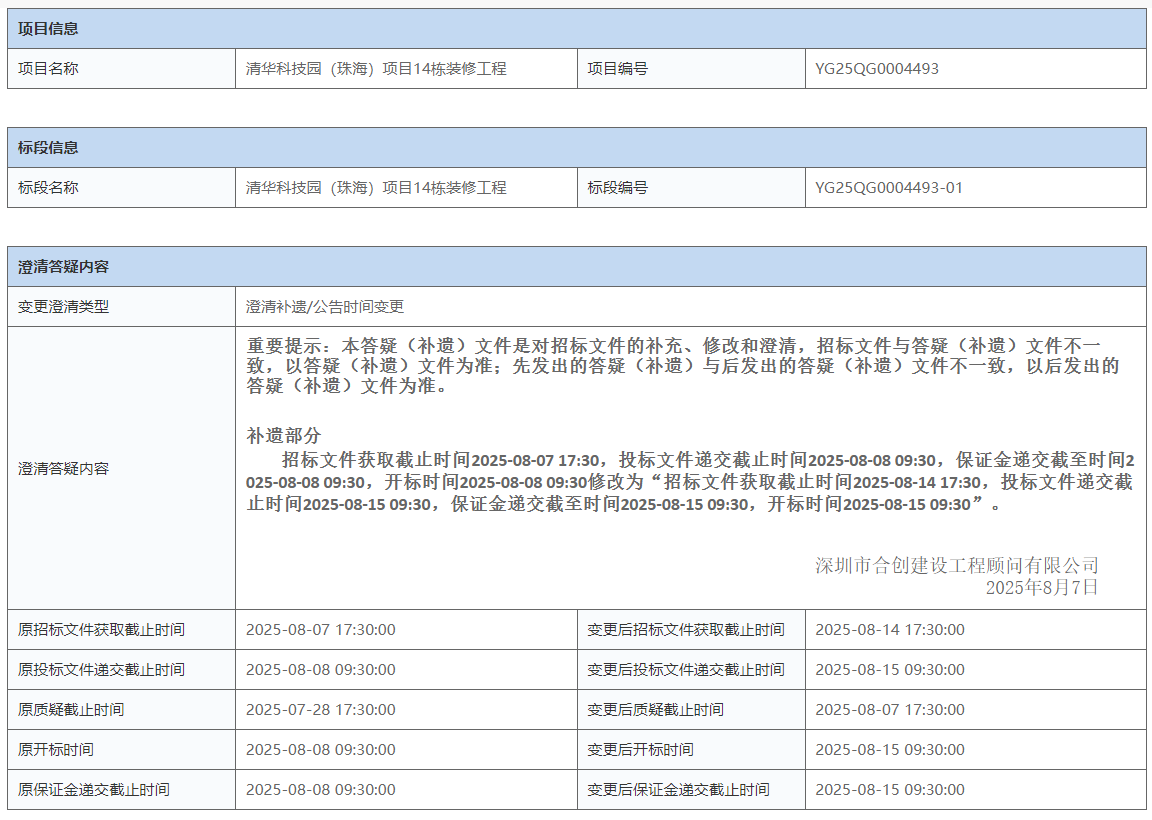
Task: Click the 变更后招标文件获取截止时间 label
Action: pyautogui.click(x=685, y=630)
